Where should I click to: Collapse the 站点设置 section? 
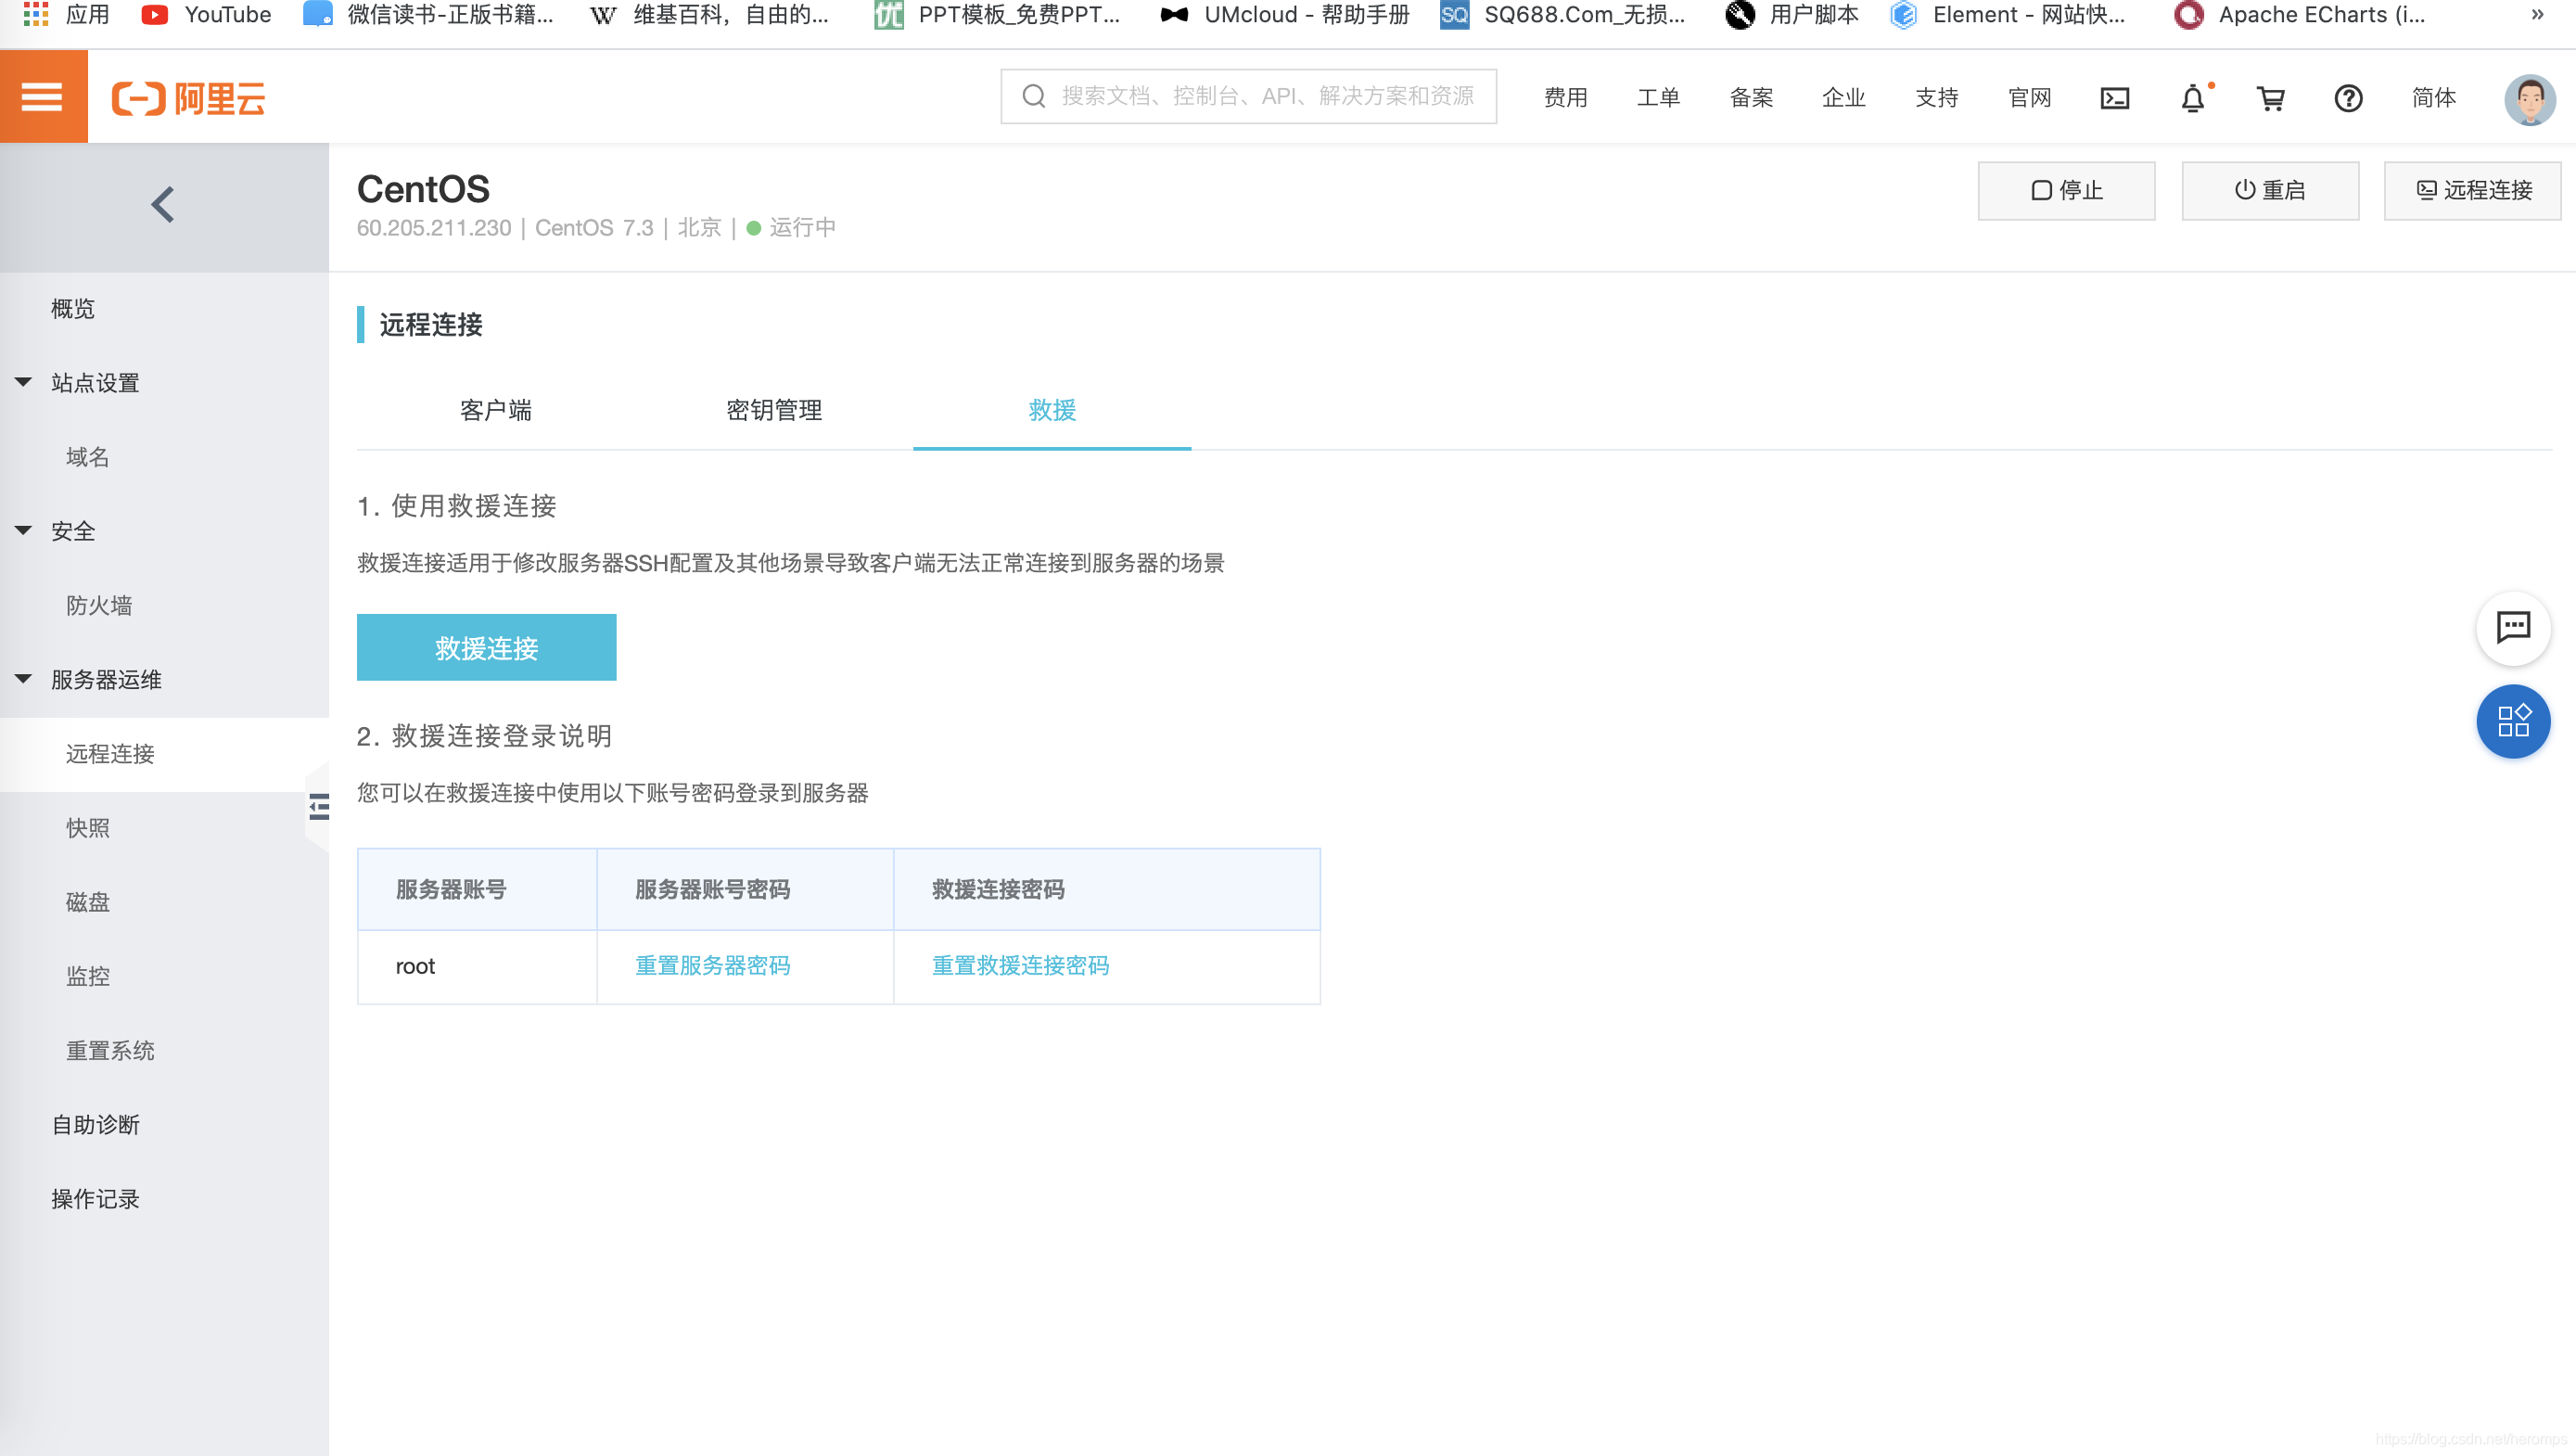pyautogui.click(x=23, y=381)
